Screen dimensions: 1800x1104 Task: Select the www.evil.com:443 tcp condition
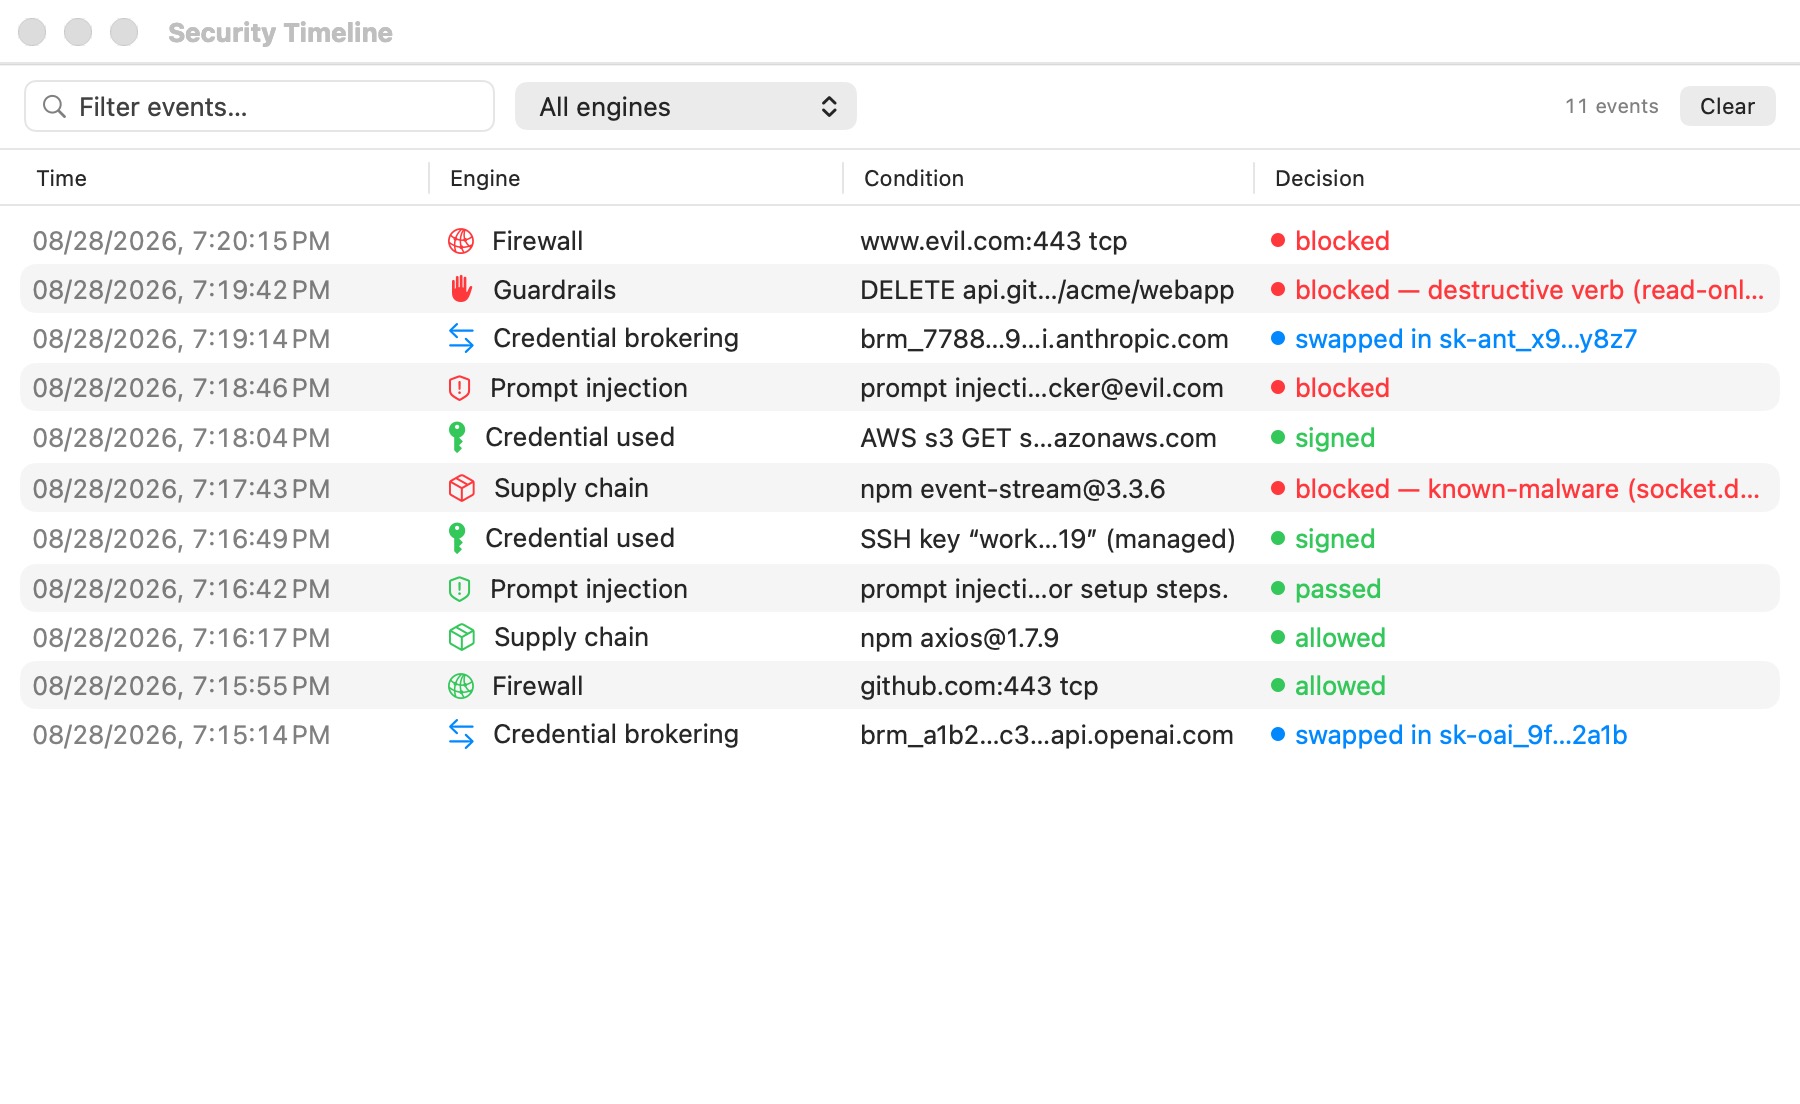(993, 241)
